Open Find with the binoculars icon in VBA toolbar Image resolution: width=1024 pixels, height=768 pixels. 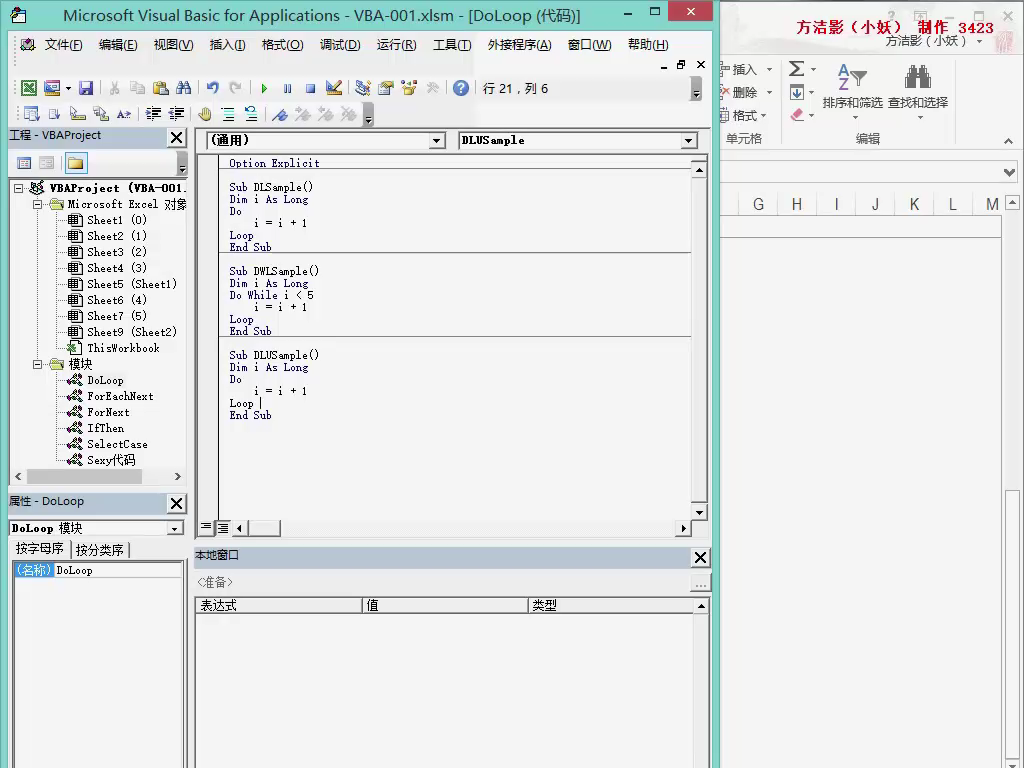click(x=184, y=88)
